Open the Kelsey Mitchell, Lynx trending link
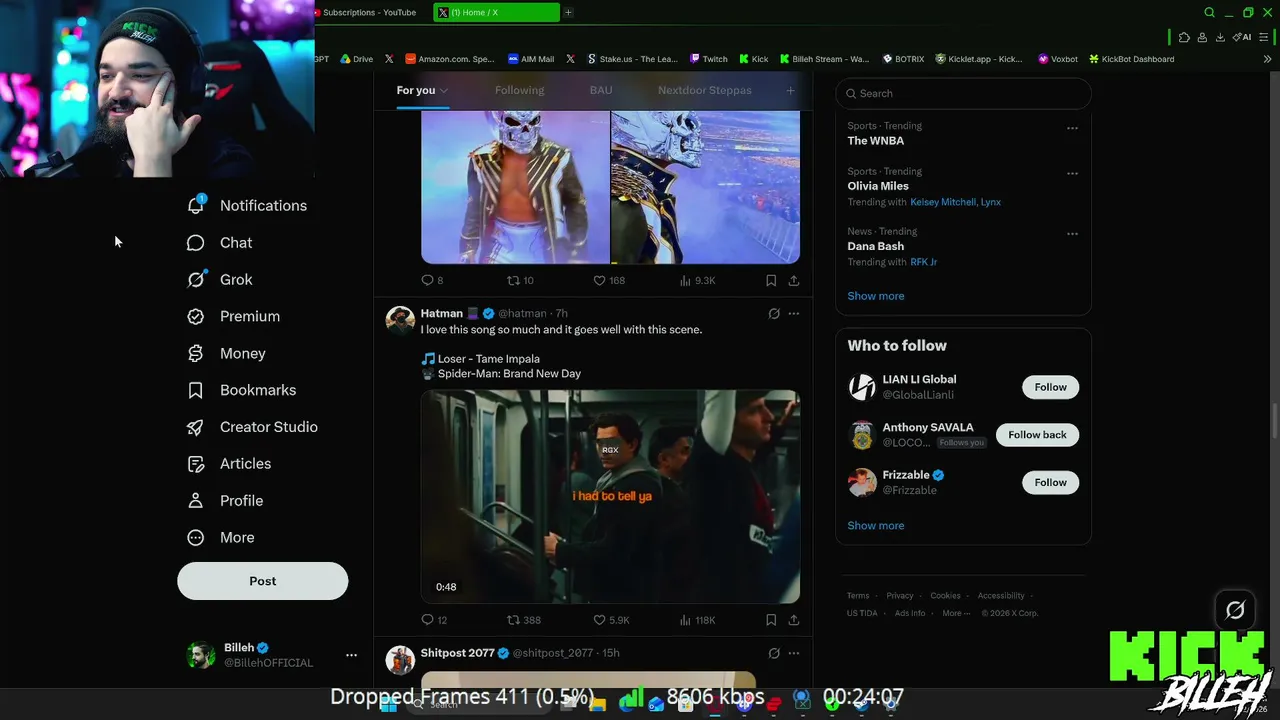The image size is (1280, 720). coord(955,202)
